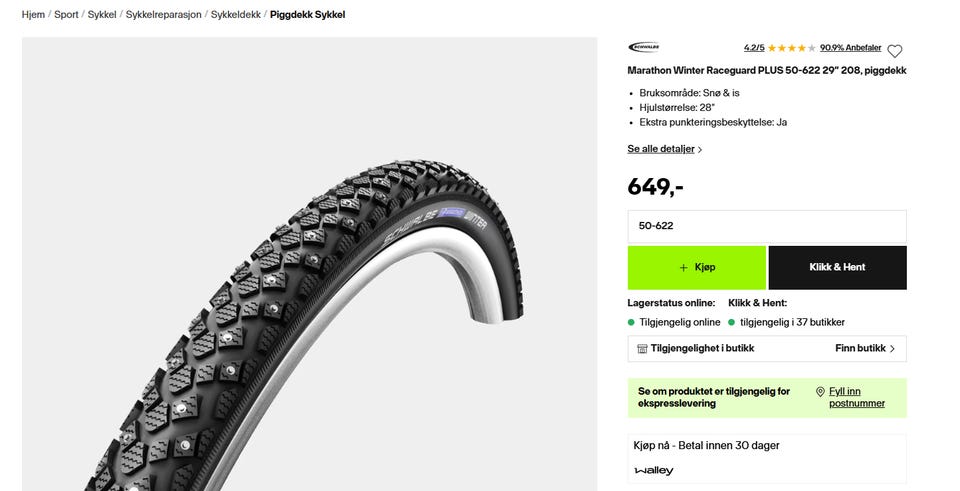Click the 4.2/5 rating score
Image resolution: width=960 pixels, height=491 pixels.
(754, 48)
